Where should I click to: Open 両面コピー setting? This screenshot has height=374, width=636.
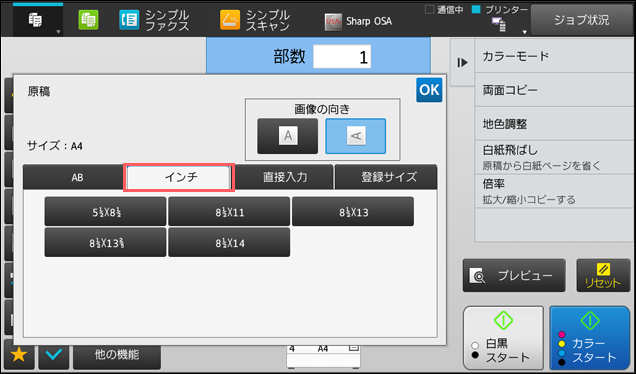pos(554,90)
